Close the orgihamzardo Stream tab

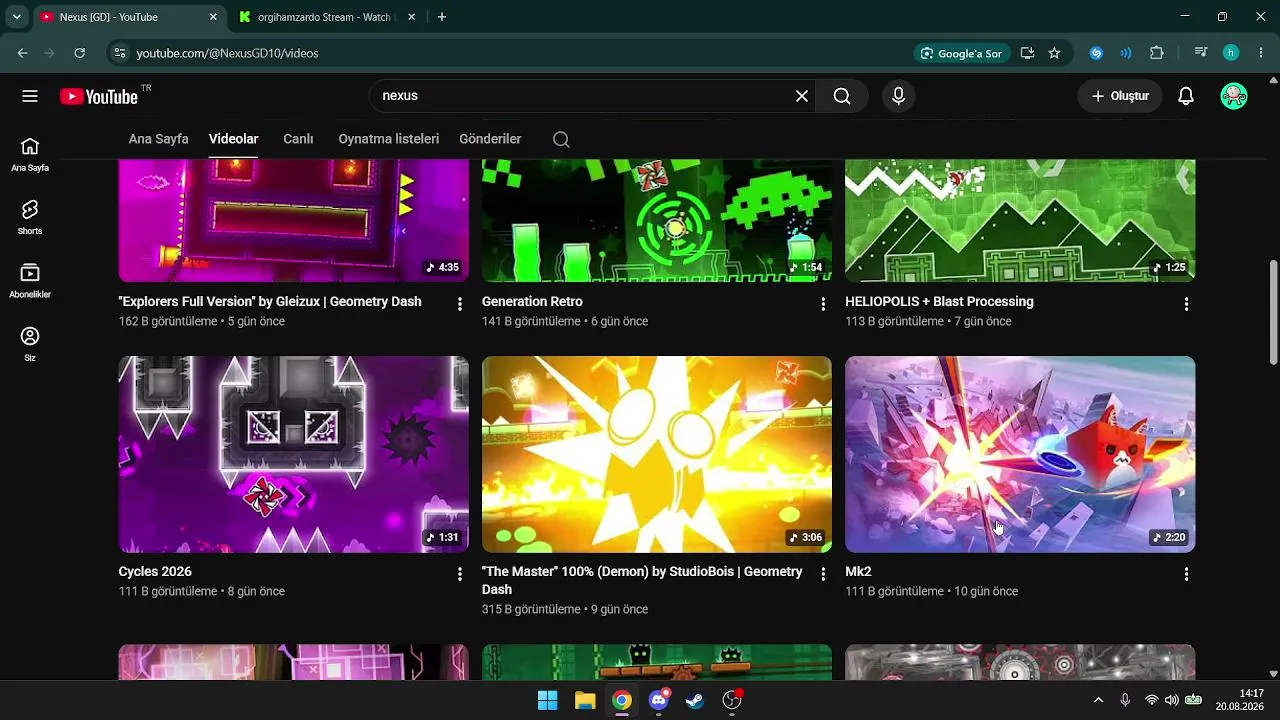413,17
